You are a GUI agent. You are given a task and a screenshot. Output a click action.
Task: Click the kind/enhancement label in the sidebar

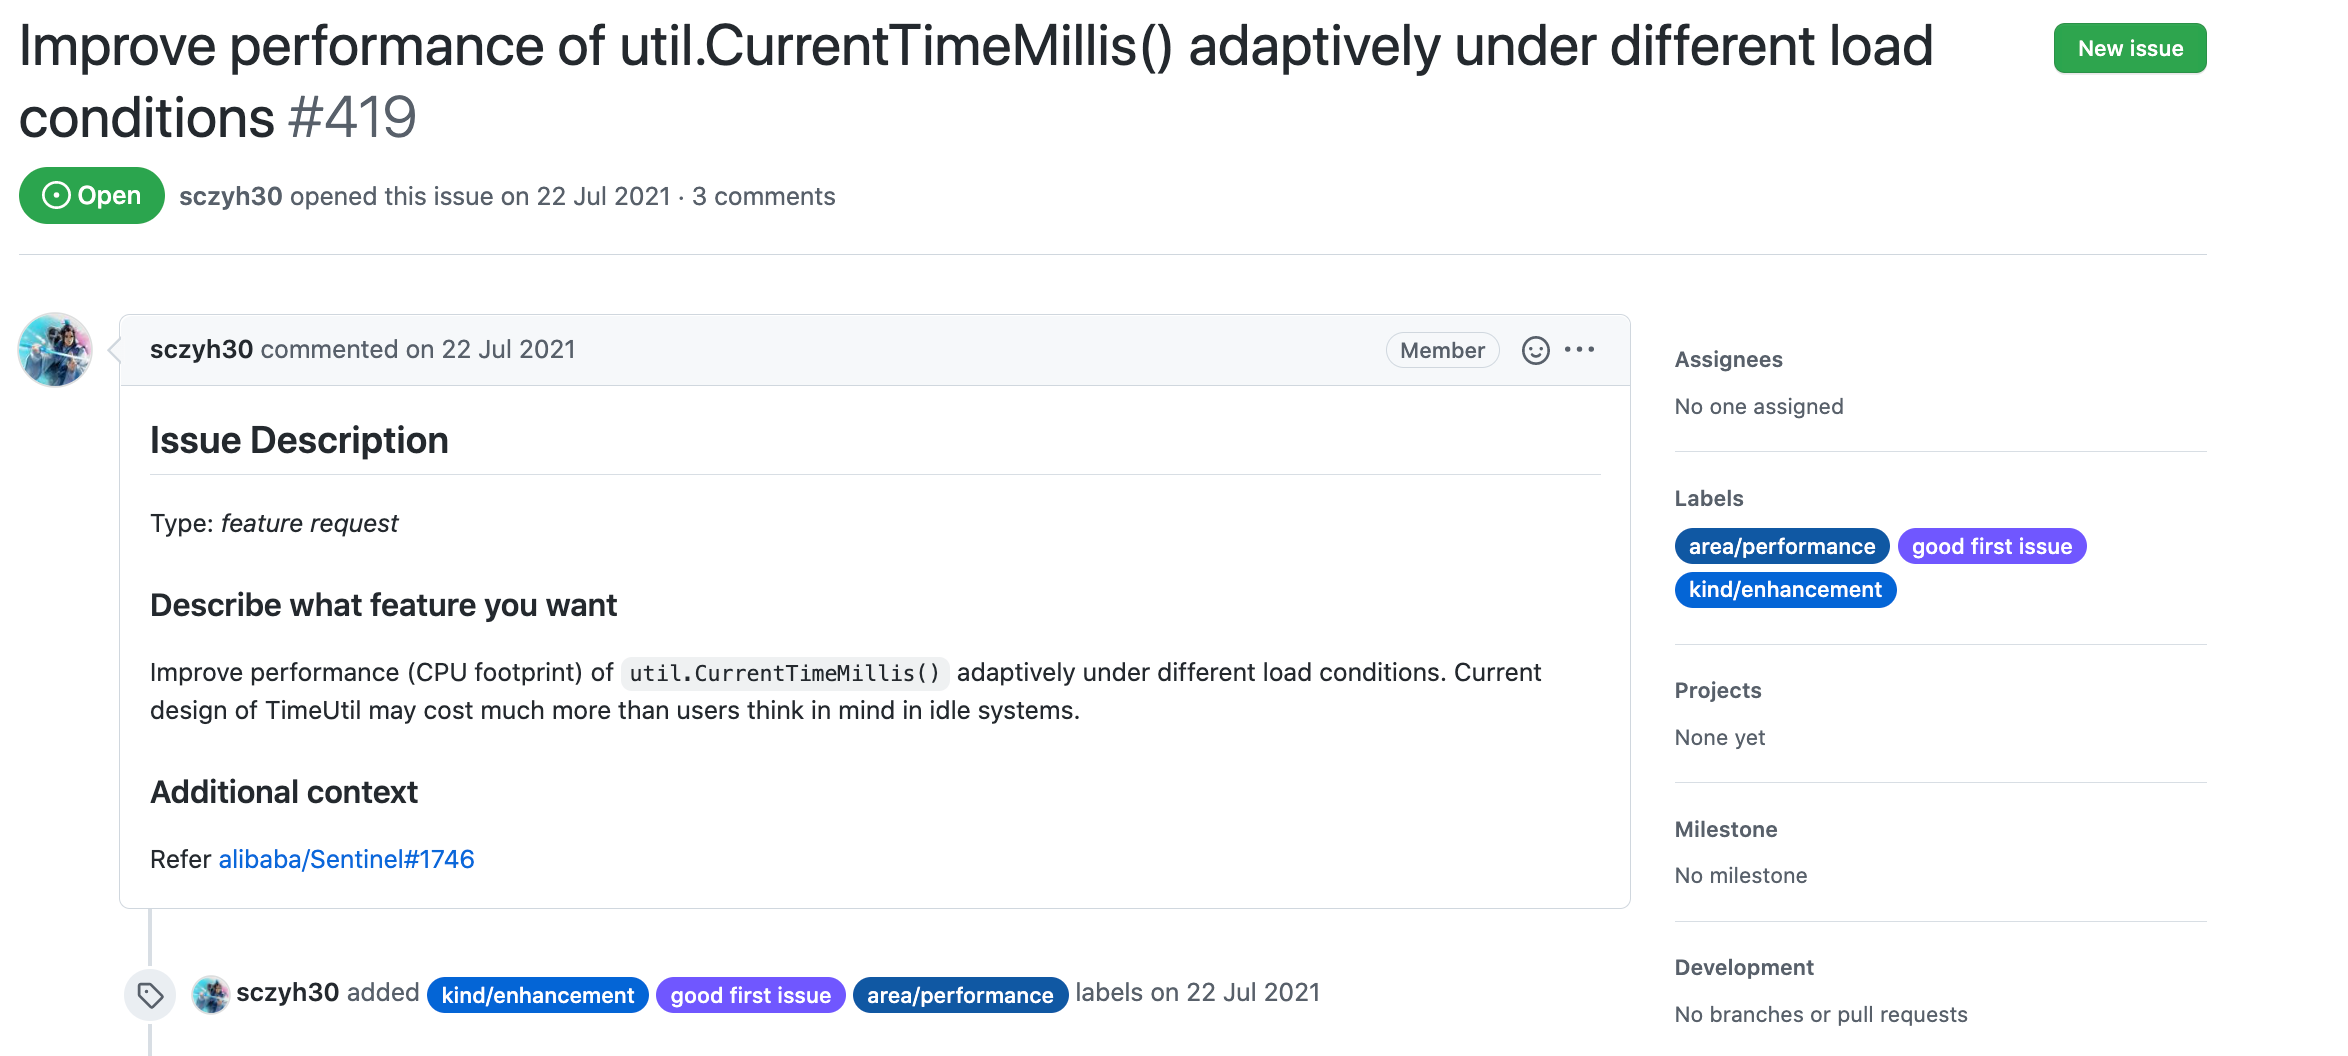(x=1784, y=589)
